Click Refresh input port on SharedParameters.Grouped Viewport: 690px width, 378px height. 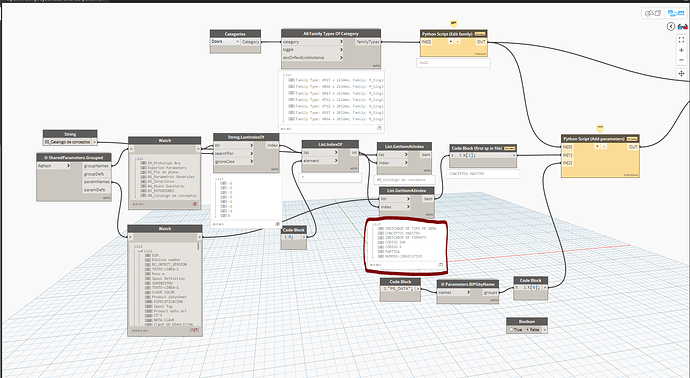54,166
